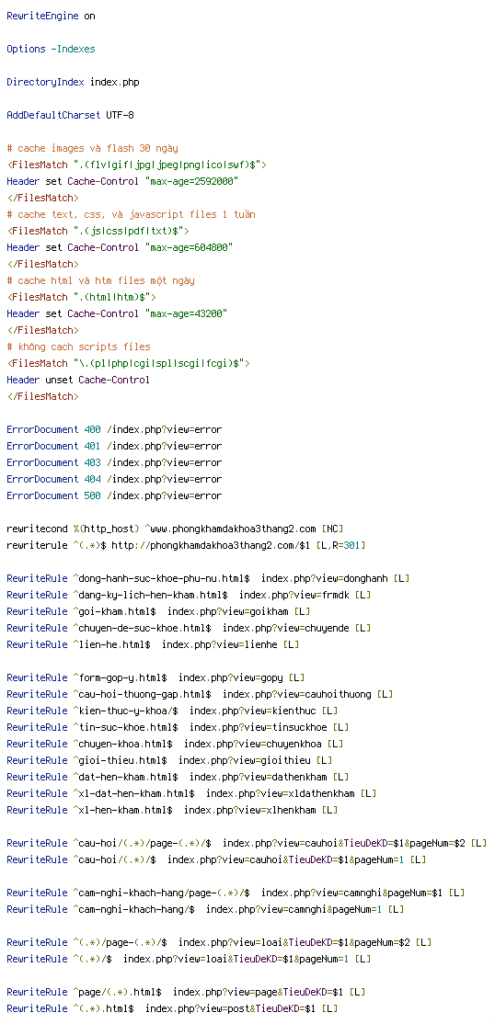This screenshot has height=1024, width=495.
Task: Click view=loai rule with pageNum=1
Action: (189, 959)
